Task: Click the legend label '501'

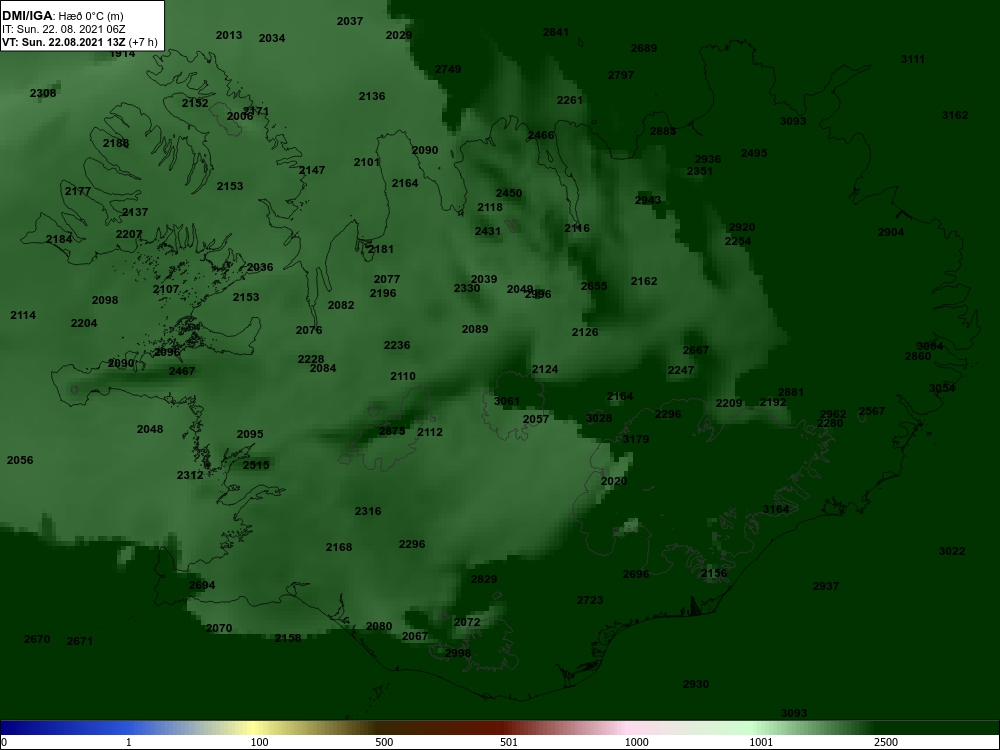Action: 510,742
